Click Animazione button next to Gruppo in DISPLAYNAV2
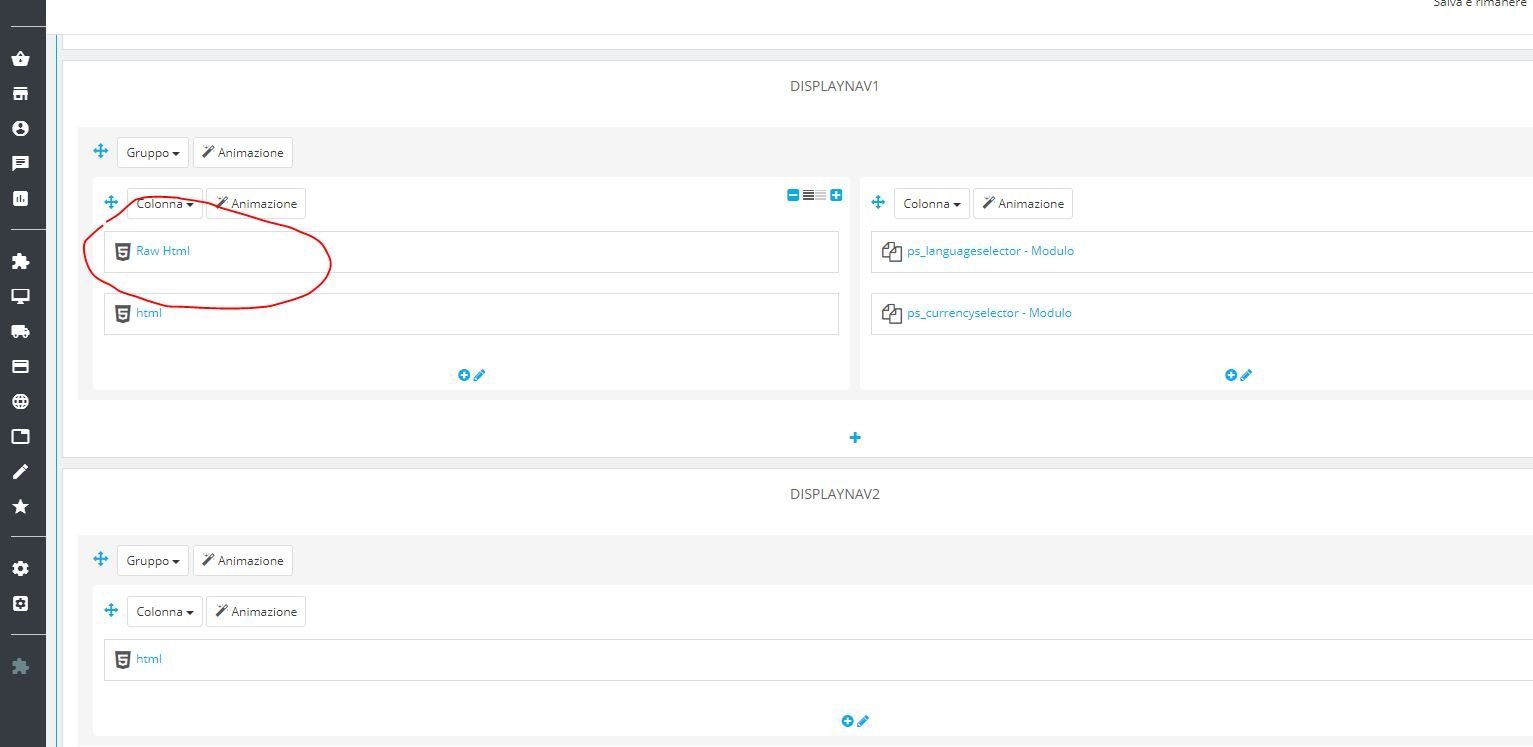This screenshot has width=1533, height=747. pos(243,561)
